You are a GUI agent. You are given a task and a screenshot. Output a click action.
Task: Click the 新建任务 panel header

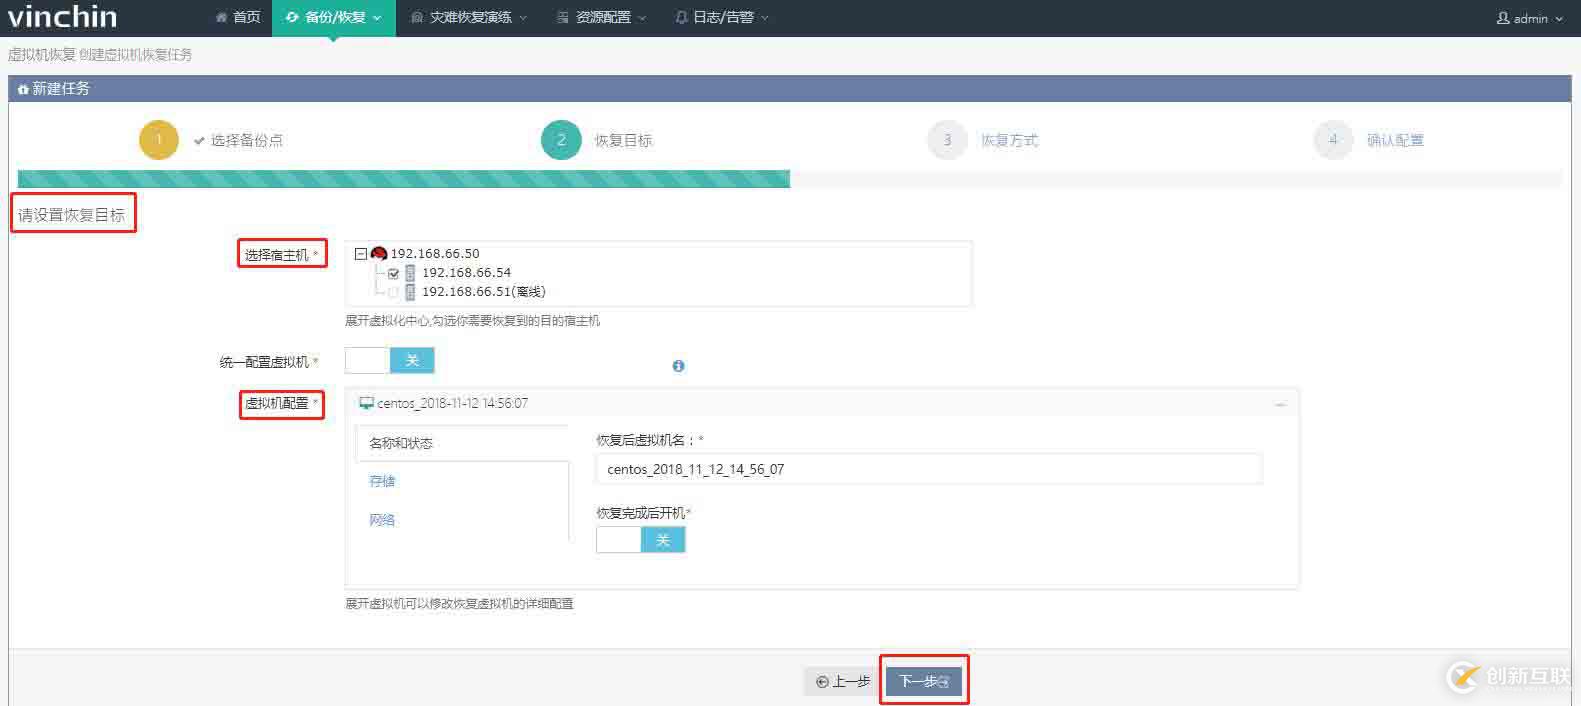tap(790, 89)
